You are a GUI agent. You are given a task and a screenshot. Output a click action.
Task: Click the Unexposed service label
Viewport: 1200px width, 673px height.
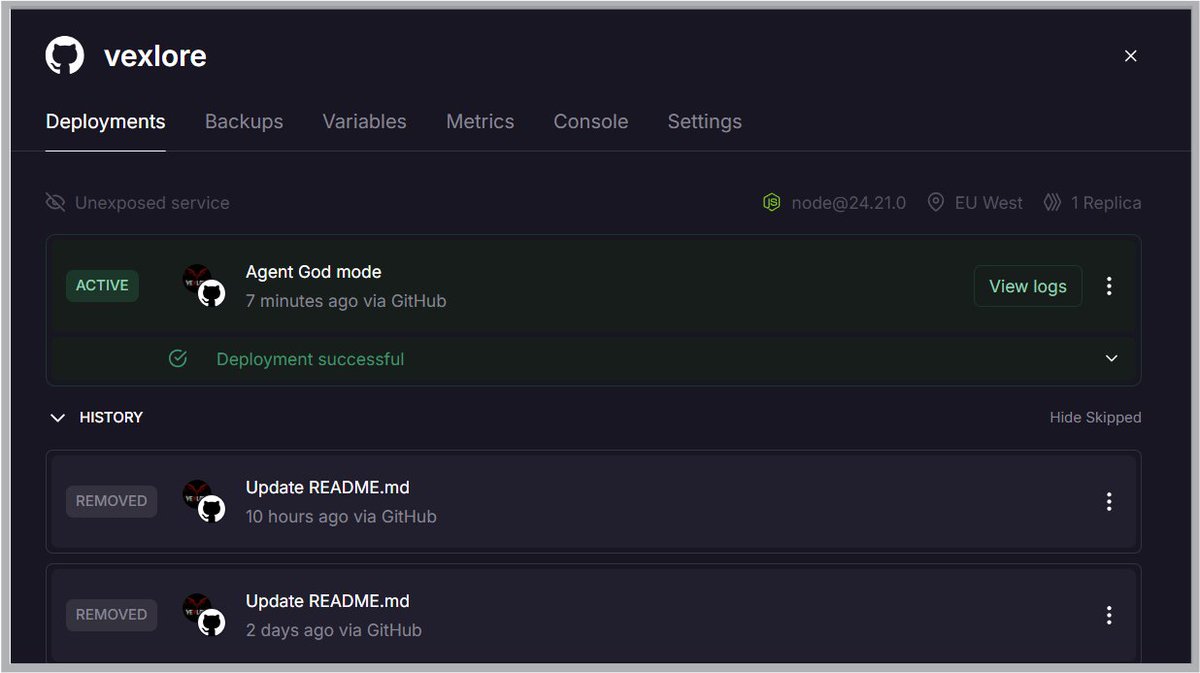coord(152,203)
